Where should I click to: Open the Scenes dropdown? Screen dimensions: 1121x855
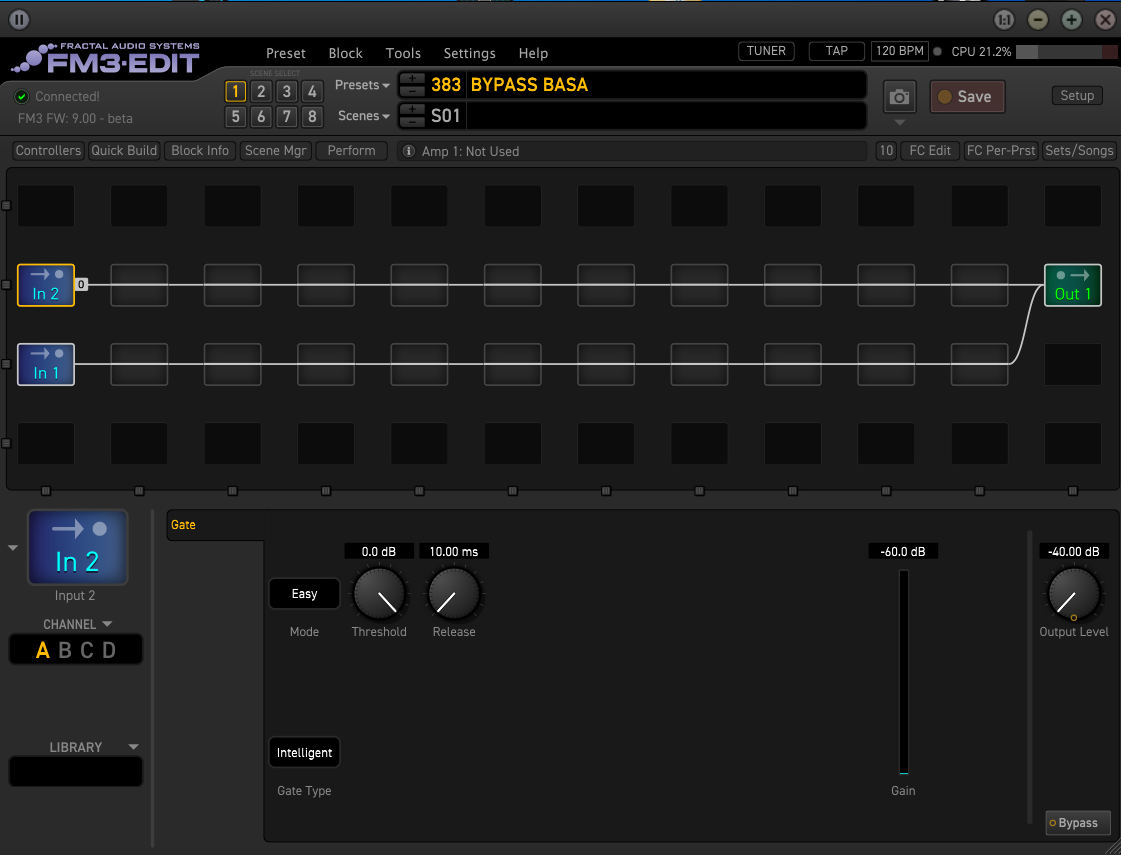click(x=363, y=116)
